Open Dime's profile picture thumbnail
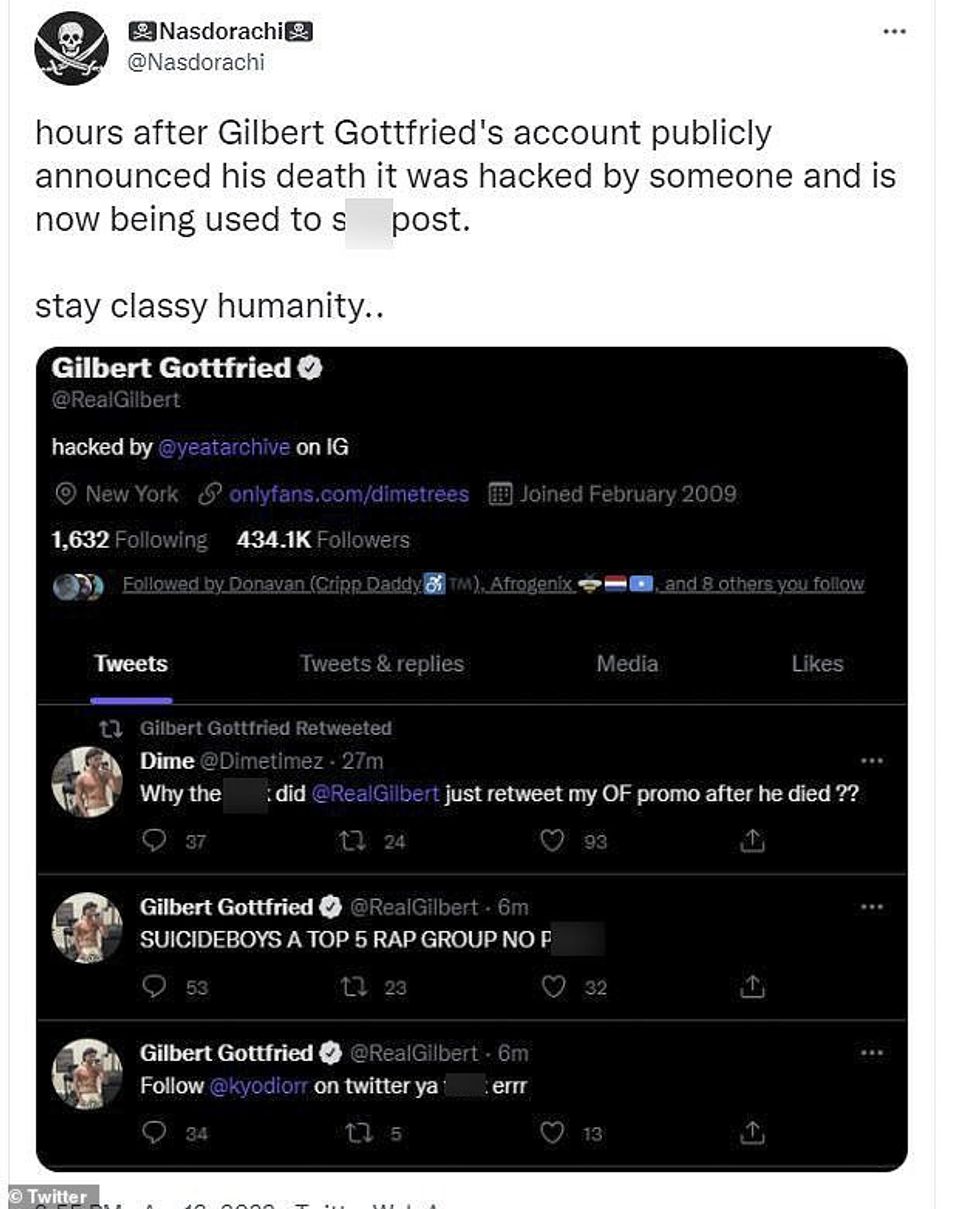This screenshot has width=980, height=1209. 87,783
